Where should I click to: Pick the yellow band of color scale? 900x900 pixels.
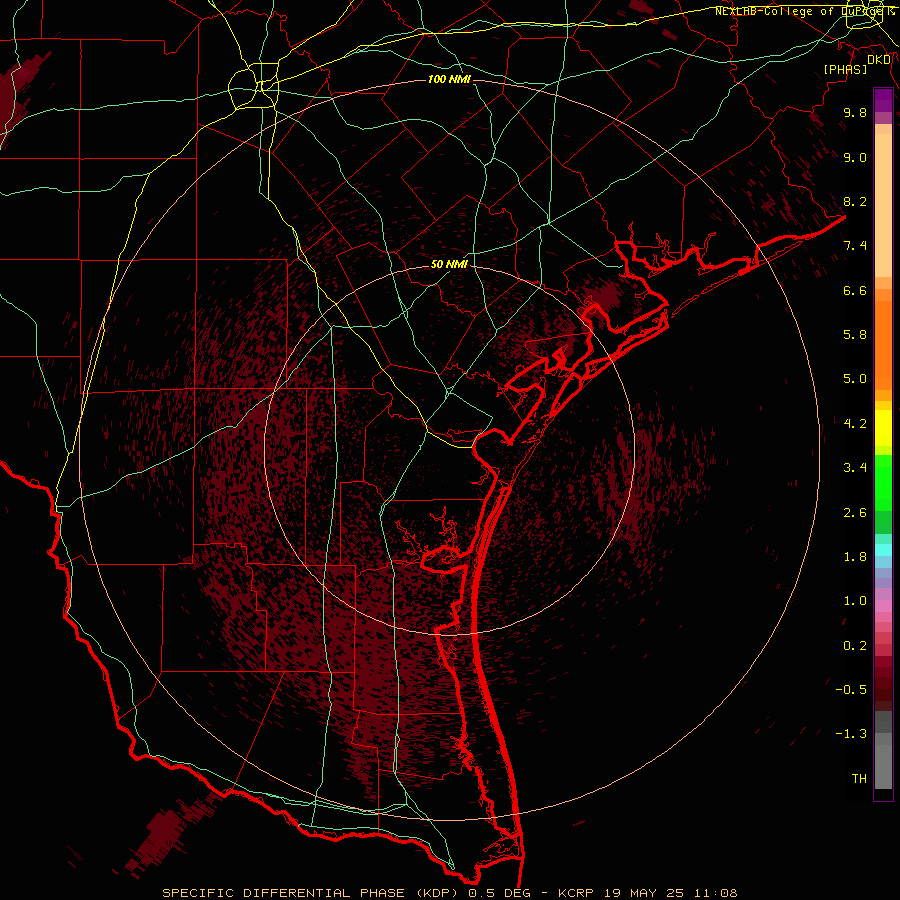pos(883,428)
